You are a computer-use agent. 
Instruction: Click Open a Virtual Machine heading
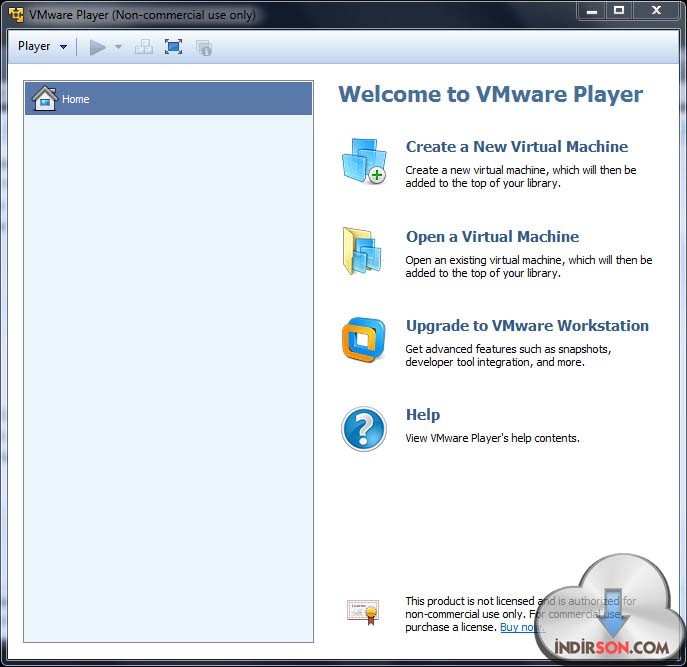(492, 237)
